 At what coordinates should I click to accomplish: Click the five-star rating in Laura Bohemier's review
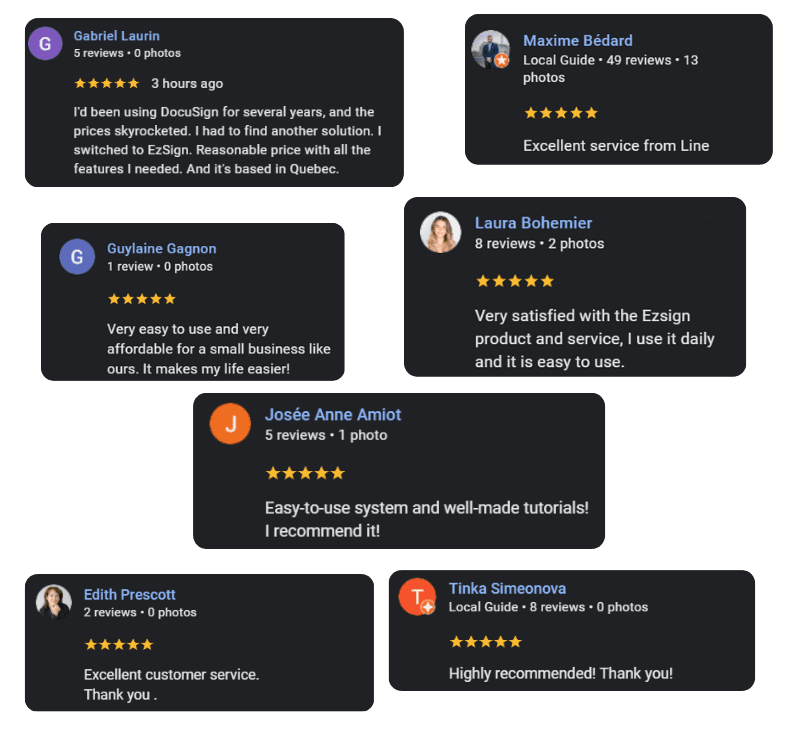[514, 281]
